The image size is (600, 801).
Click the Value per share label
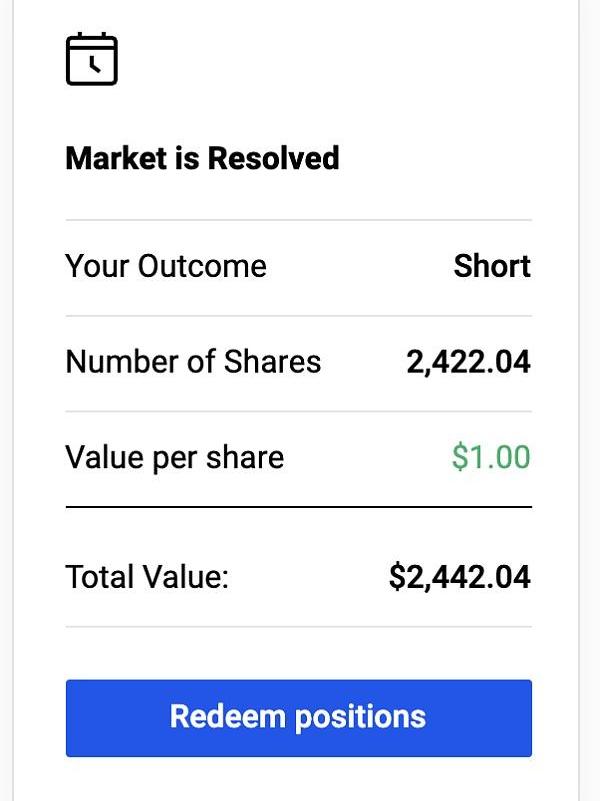coord(175,458)
